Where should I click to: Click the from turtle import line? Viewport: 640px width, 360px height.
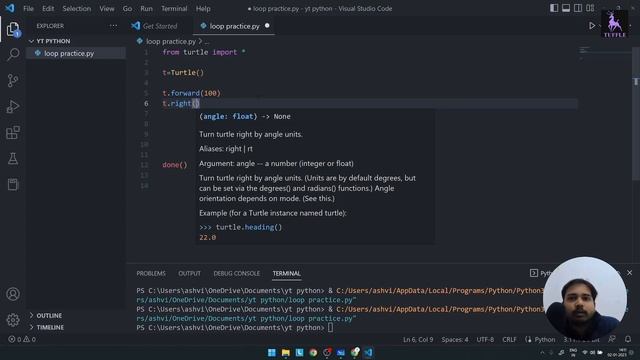point(204,52)
